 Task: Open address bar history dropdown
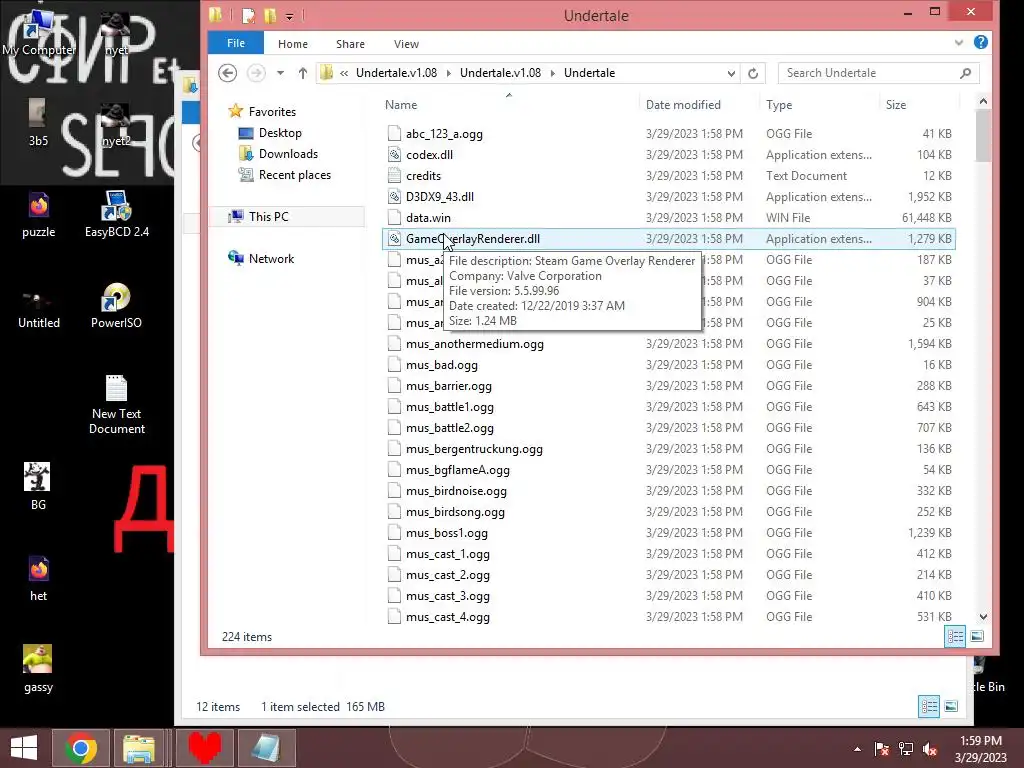pos(731,73)
